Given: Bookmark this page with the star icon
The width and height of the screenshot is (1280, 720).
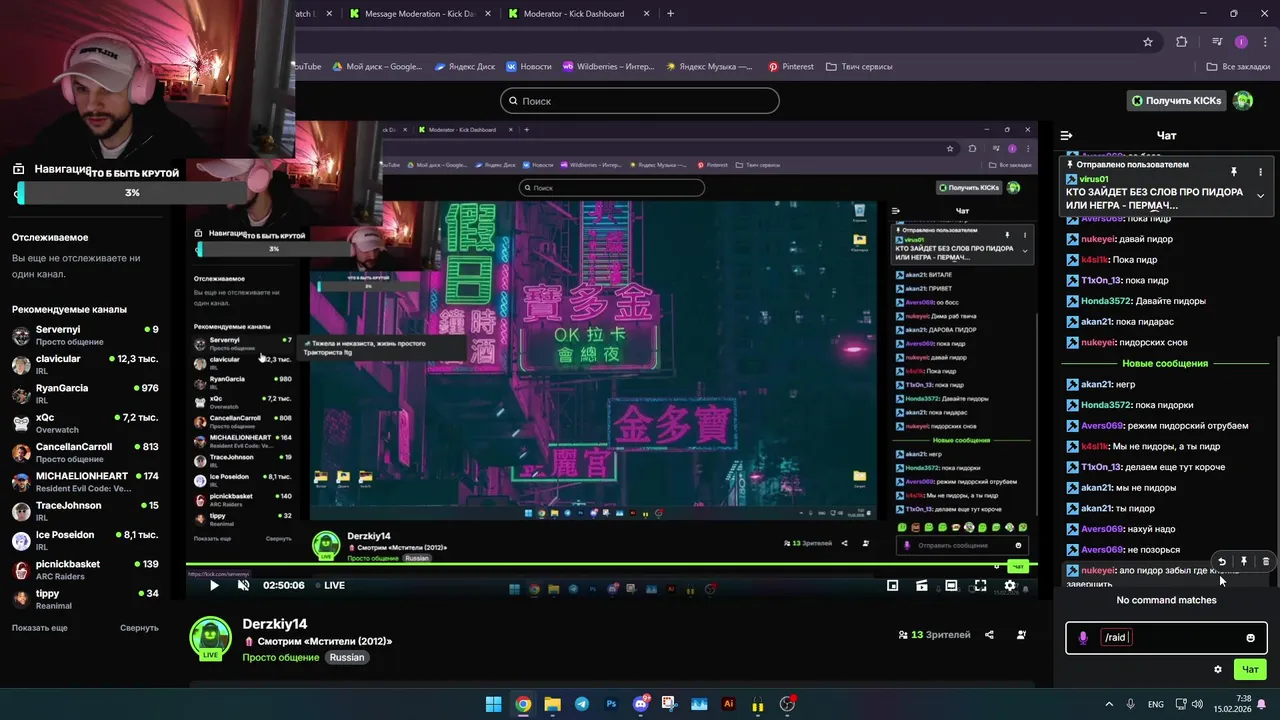Looking at the screenshot, I should click(1148, 42).
